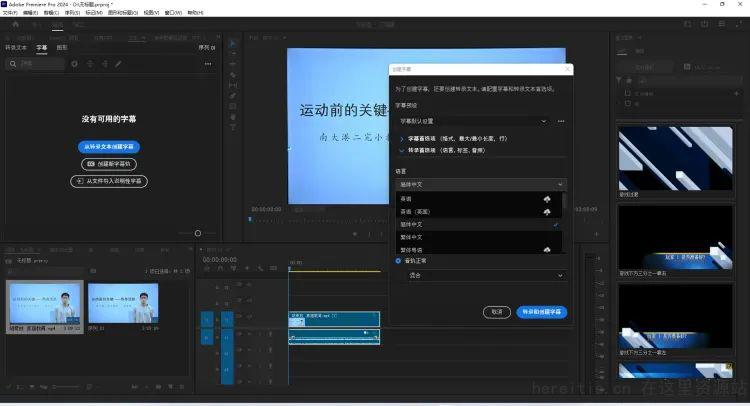Solo audio track A1
The width and height of the screenshot is (750, 406).
click(x=258, y=334)
